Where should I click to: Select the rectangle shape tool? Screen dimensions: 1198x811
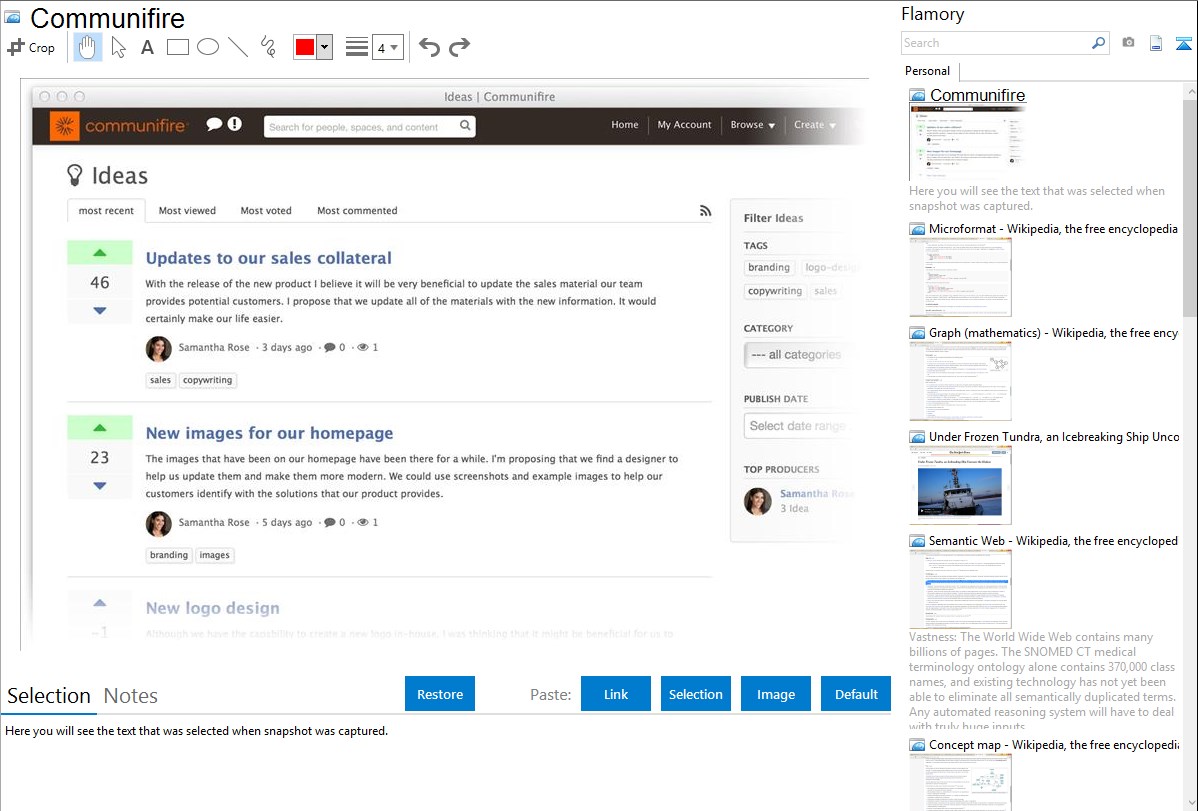tap(178, 47)
